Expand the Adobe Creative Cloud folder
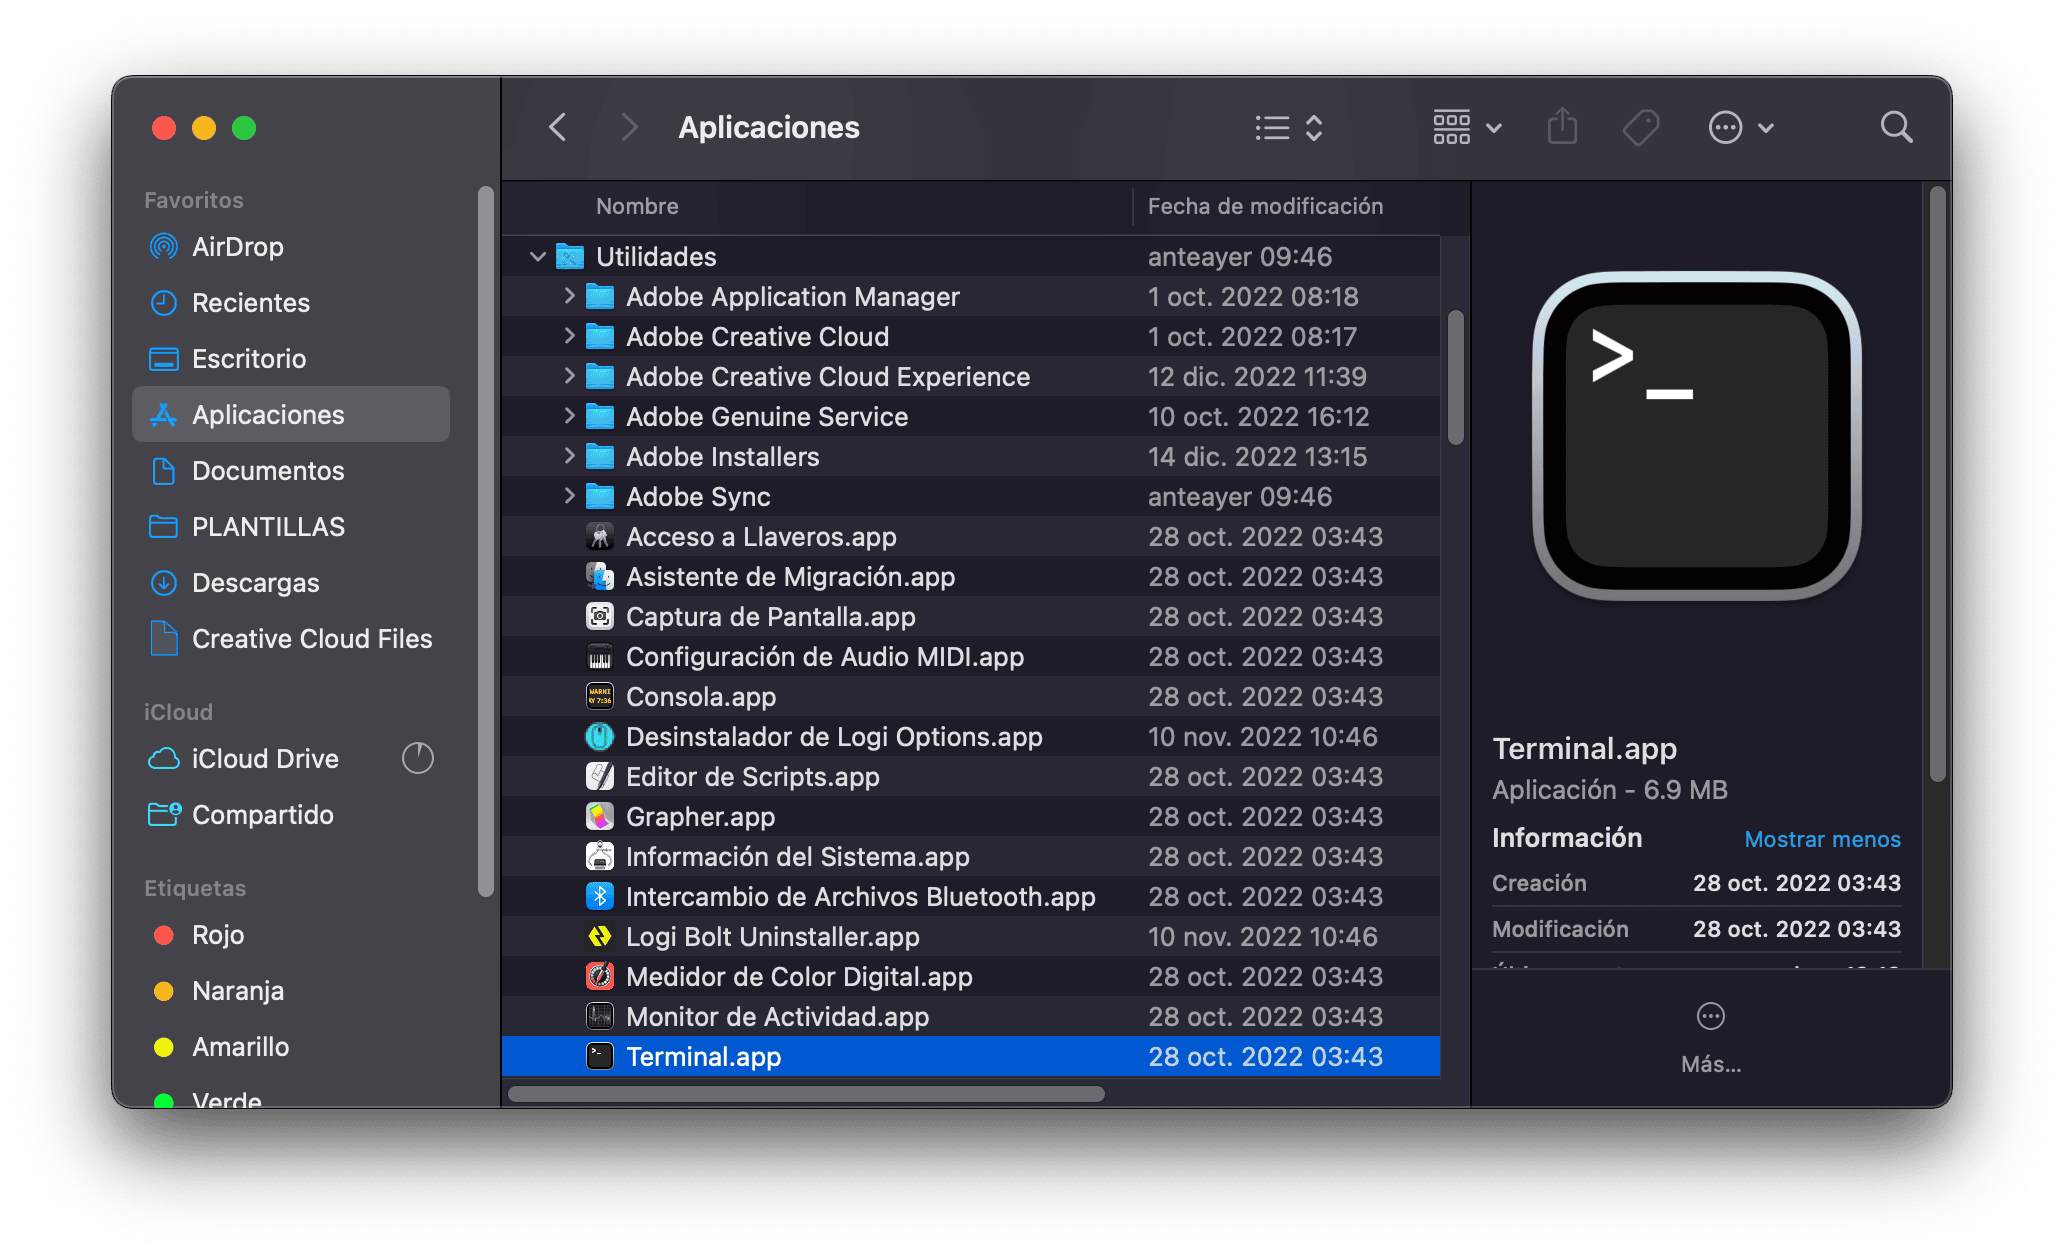Viewport: 2064px width, 1256px height. tap(568, 336)
